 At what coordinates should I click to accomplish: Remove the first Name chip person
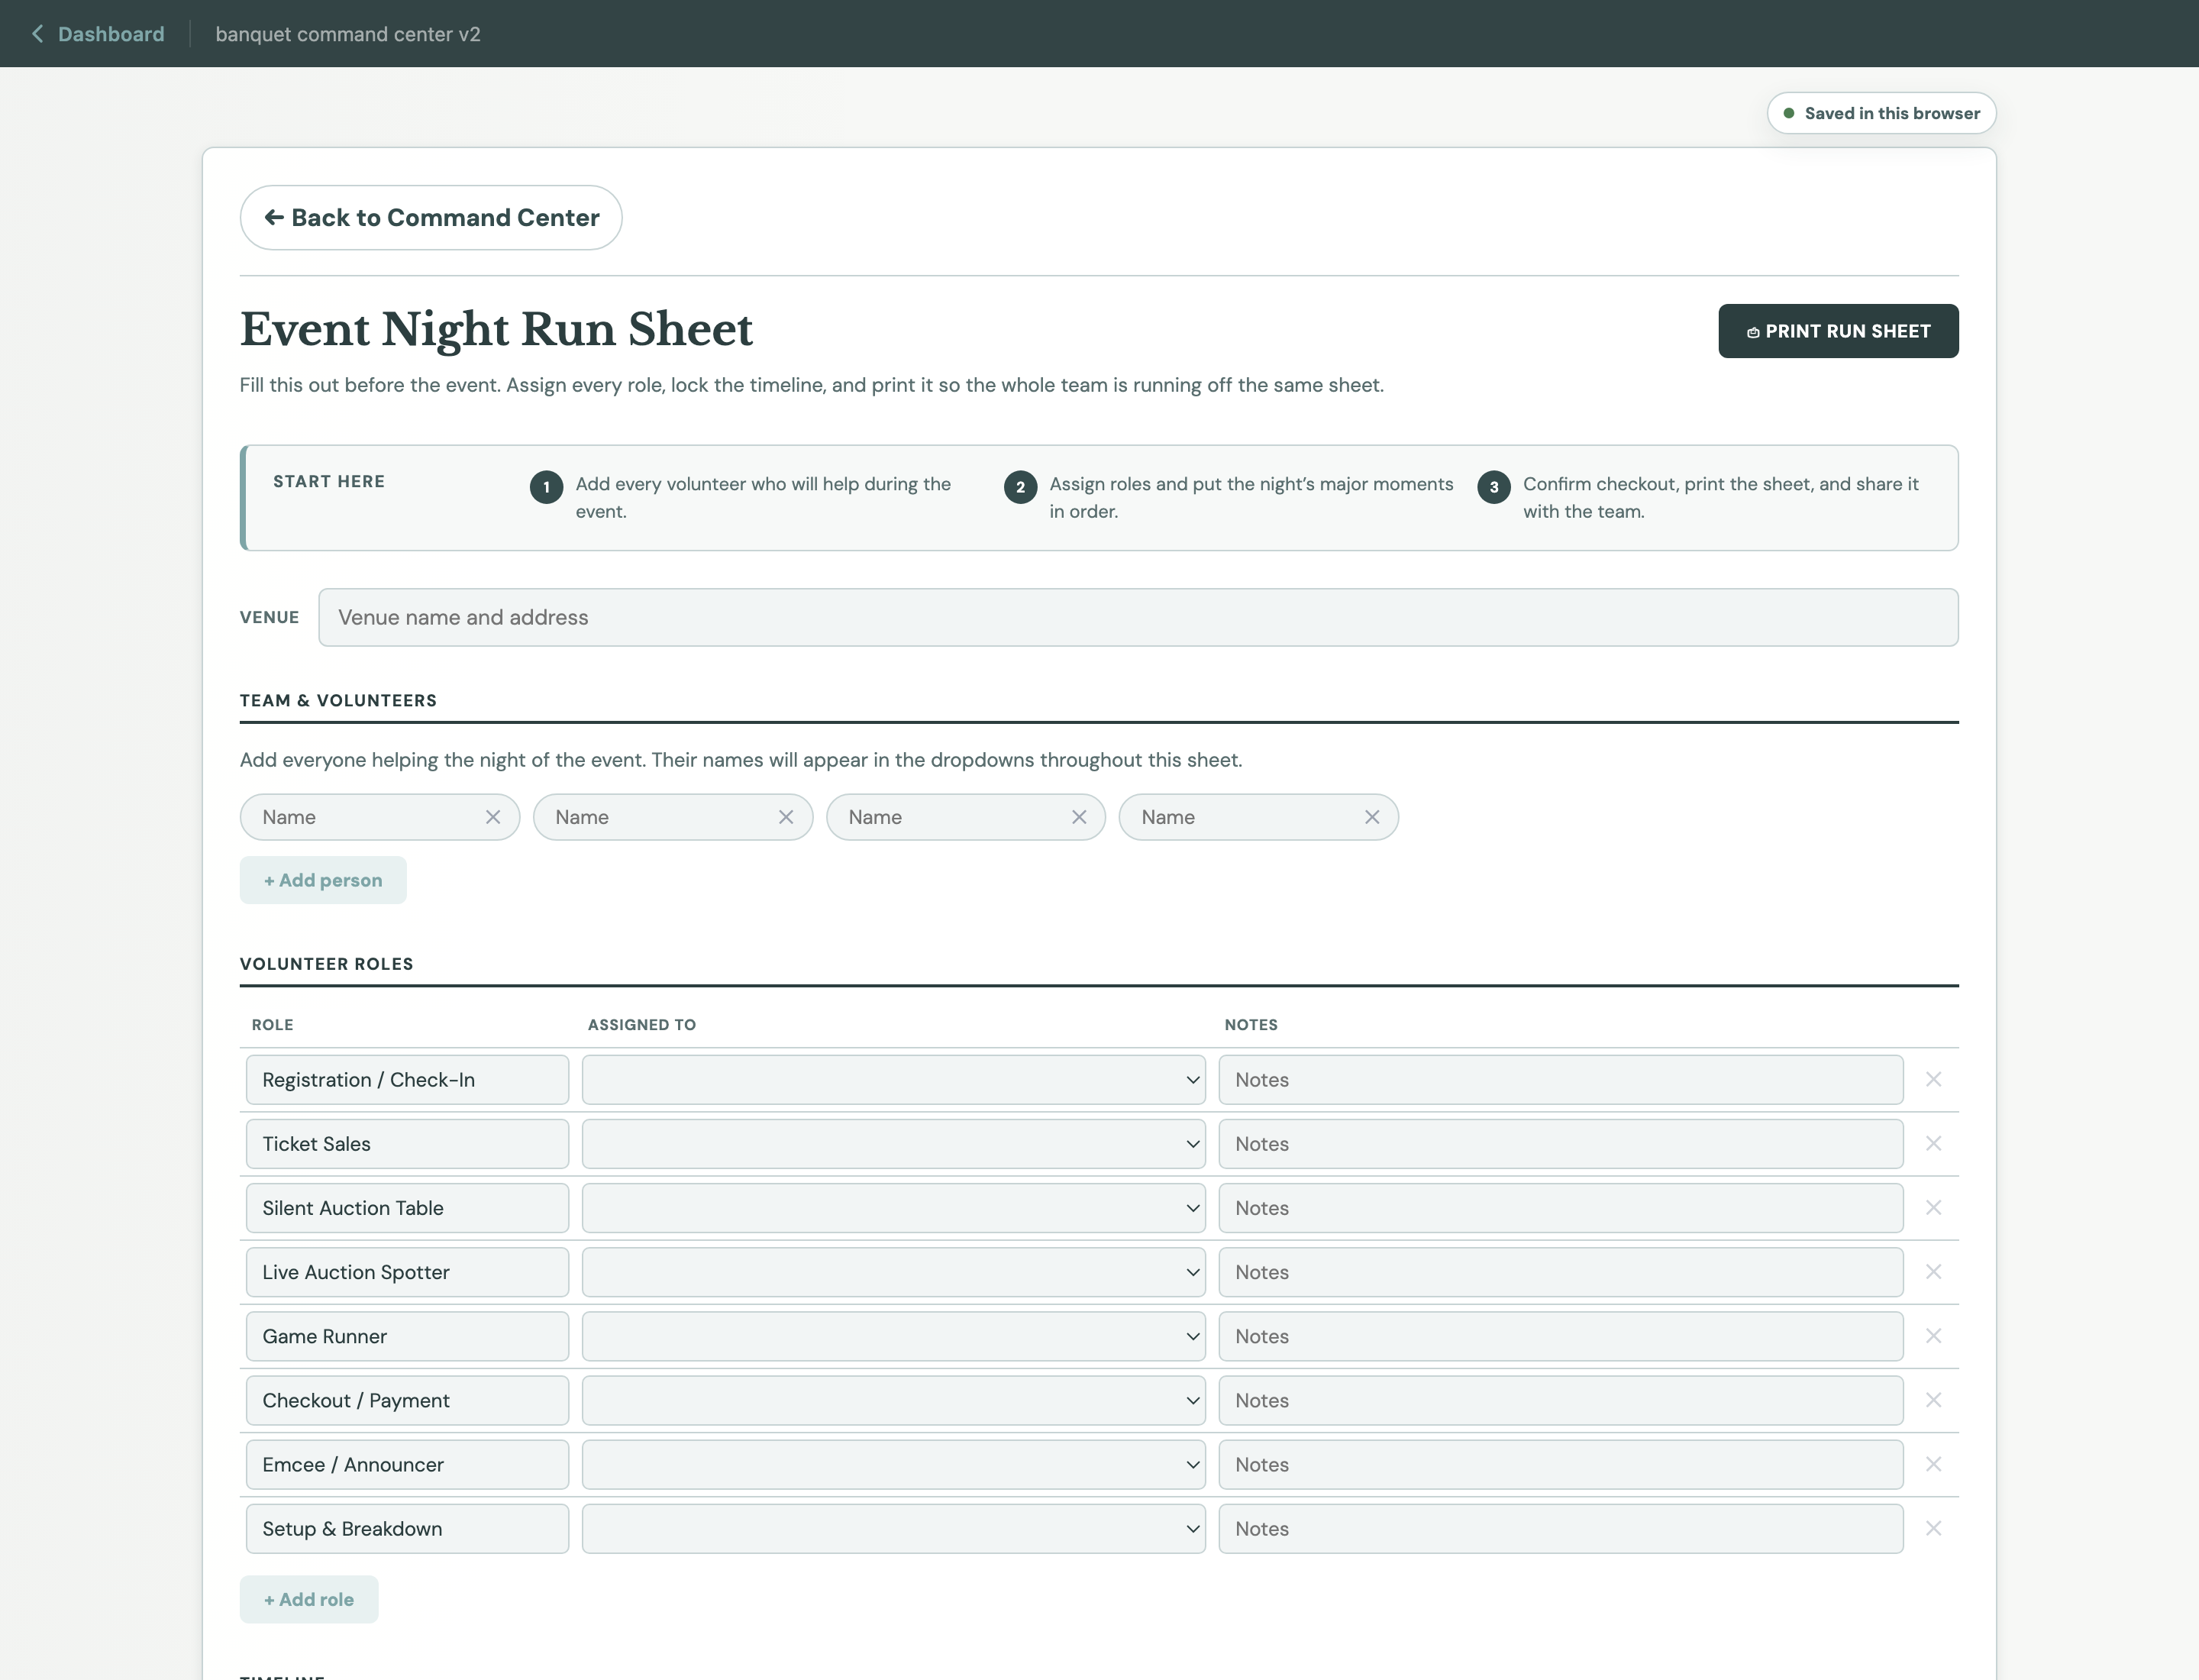[493, 817]
